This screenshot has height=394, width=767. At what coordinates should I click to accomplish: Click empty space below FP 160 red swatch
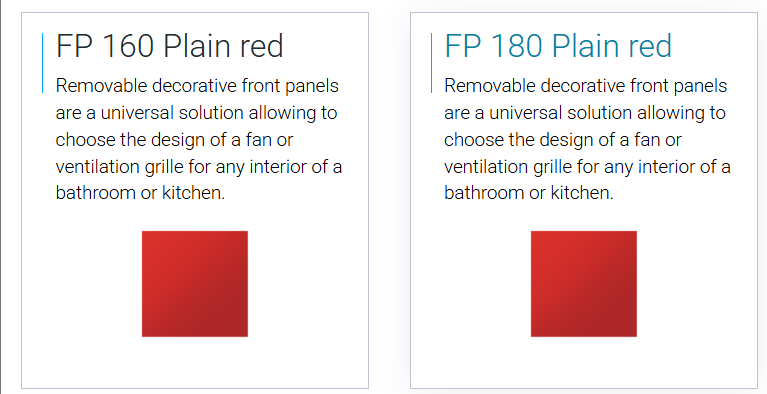(195, 362)
